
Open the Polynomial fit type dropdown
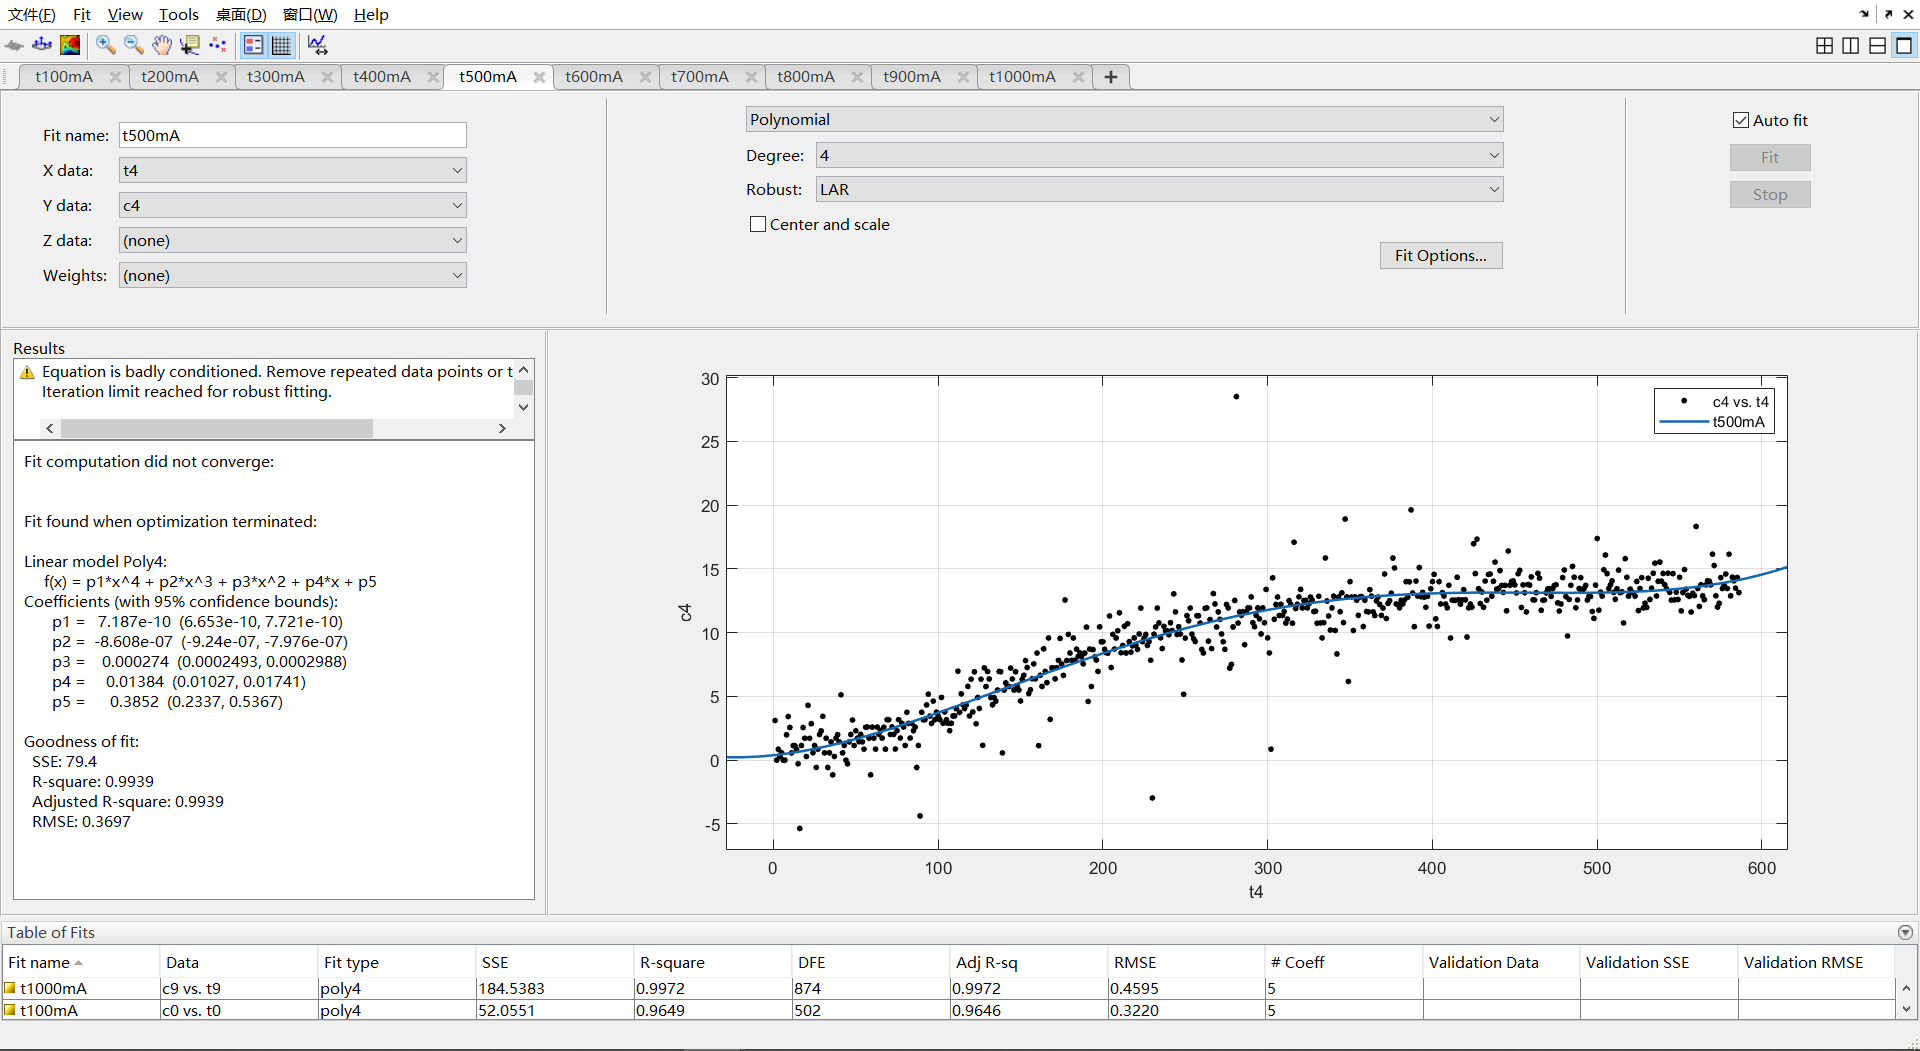[x=1124, y=119]
